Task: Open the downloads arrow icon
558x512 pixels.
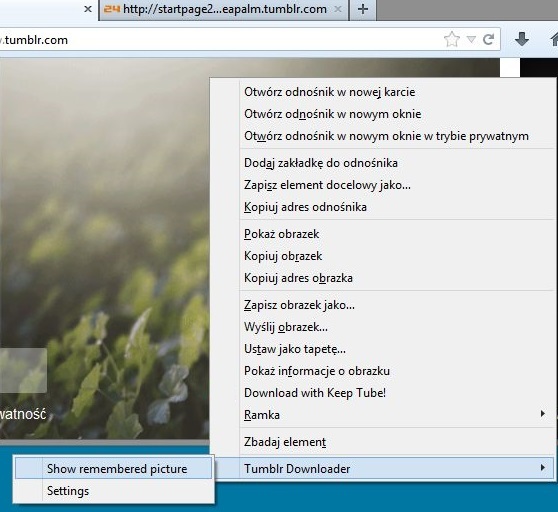Action: (x=522, y=39)
